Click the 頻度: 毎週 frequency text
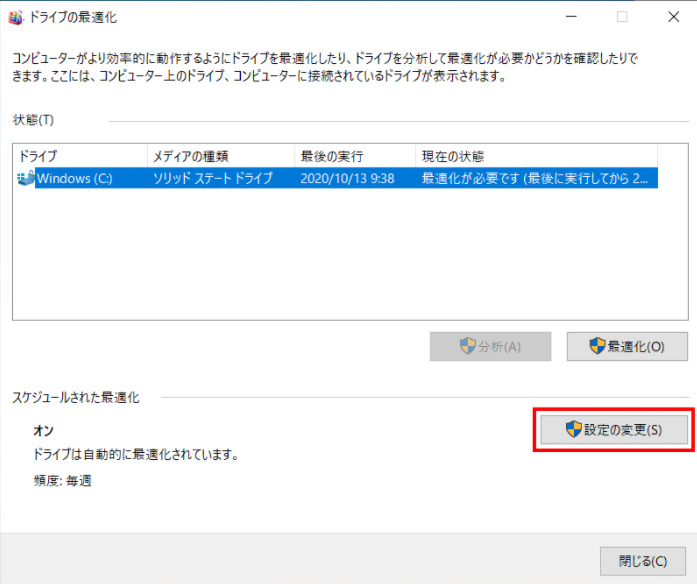Screen dimensions: 697x584 click(x=62, y=480)
